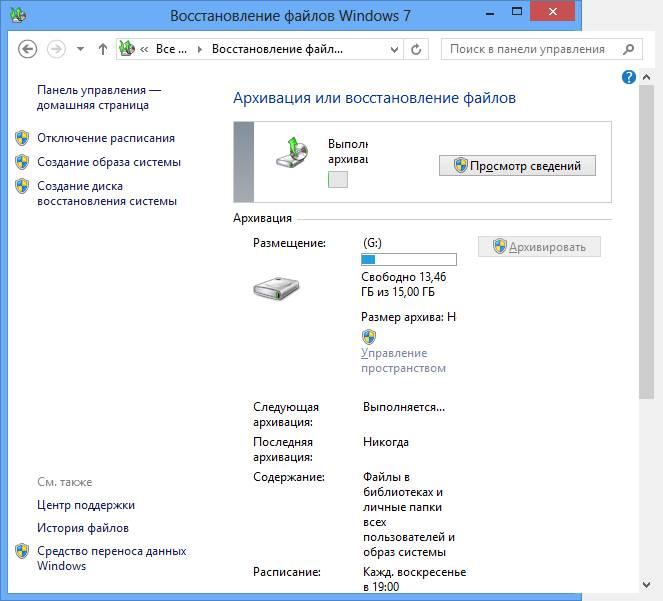Viewport: 663px width, 601px height.
Task: Open "Создание образа системы" link
Action: point(109,162)
